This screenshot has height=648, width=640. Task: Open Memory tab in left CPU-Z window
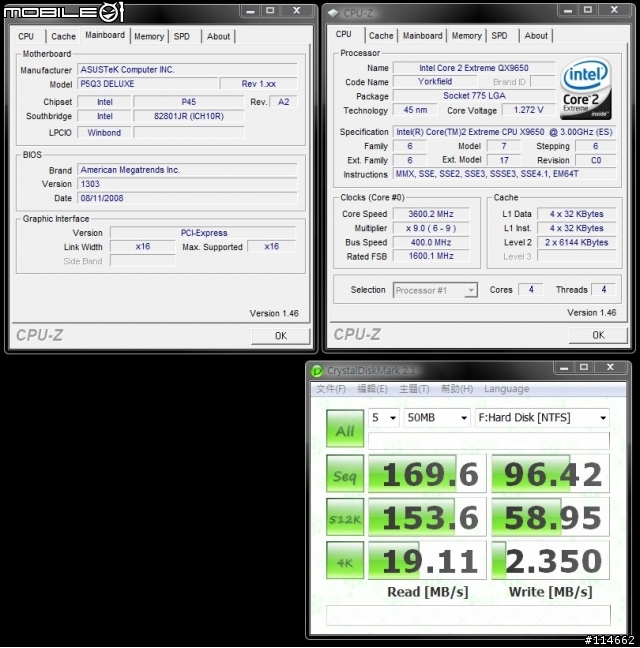pyautogui.click(x=149, y=36)
